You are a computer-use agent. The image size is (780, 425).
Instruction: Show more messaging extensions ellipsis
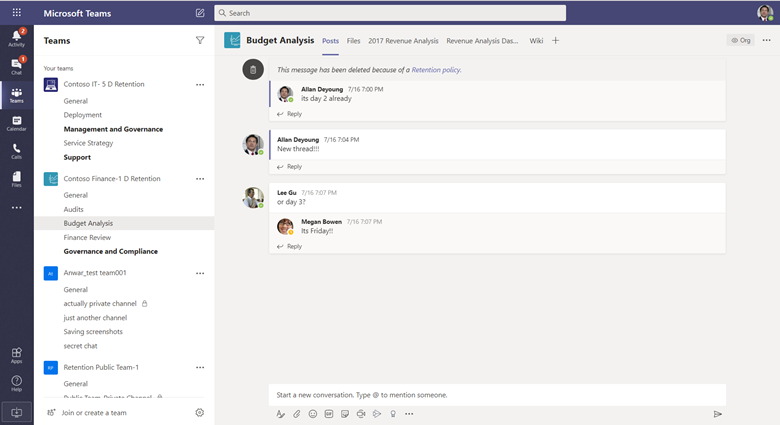tap(409, 414)
